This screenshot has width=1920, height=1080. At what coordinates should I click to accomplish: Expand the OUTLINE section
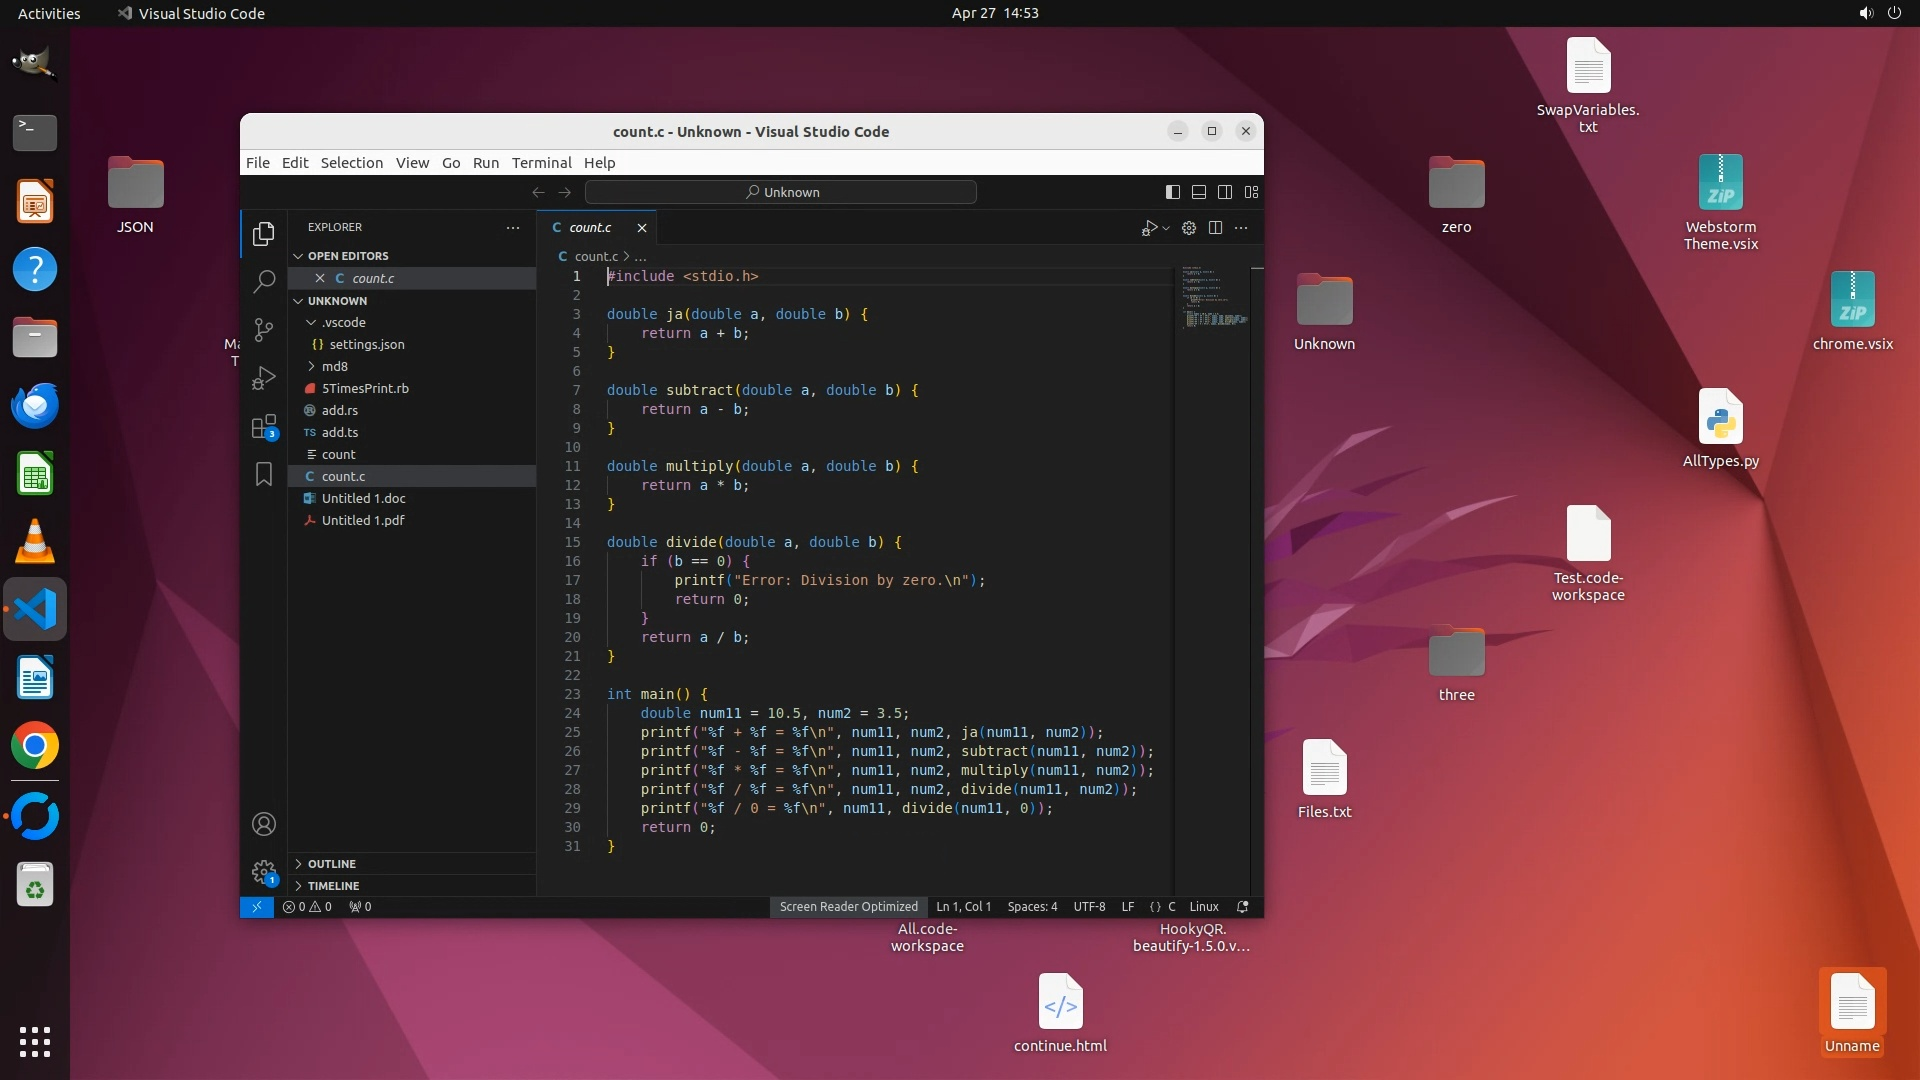click(331, 864)
